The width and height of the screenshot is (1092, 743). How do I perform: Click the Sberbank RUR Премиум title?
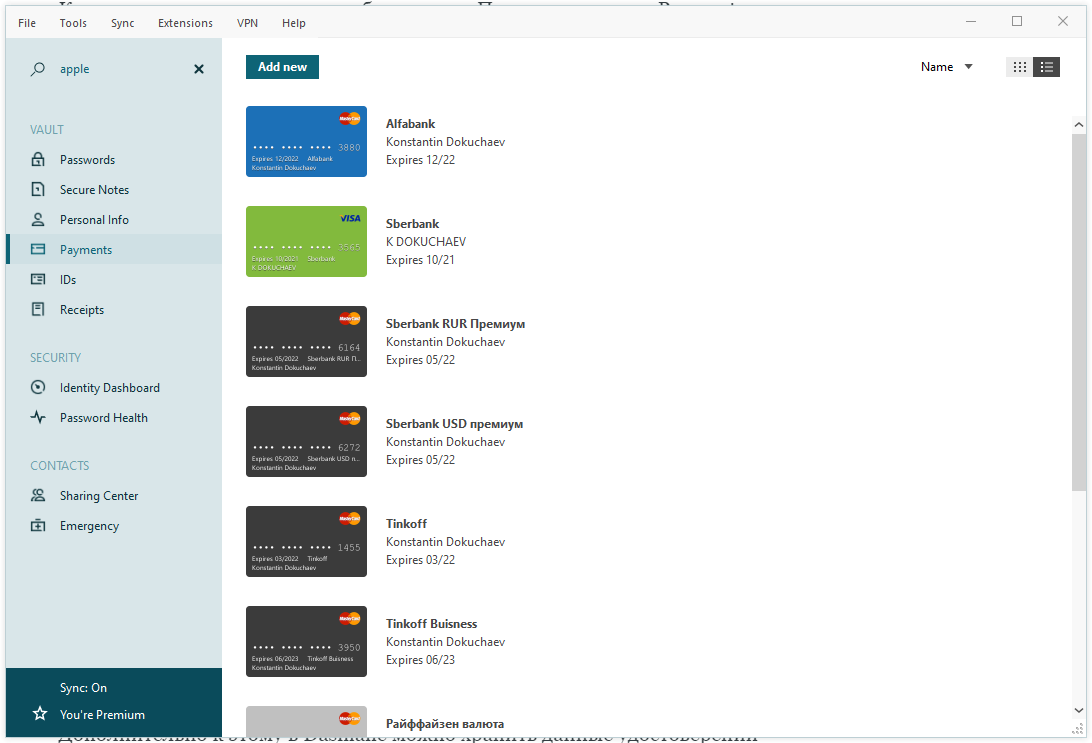455,324
